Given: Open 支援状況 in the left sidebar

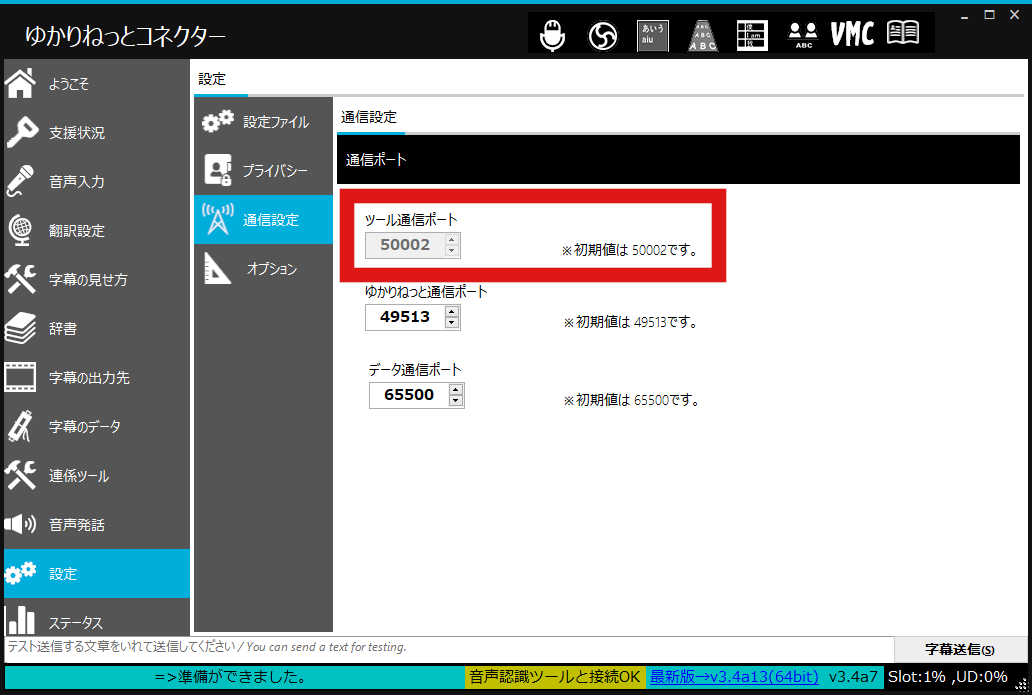Looking at the screenshot, I should pyautogui.click(x=97, y=132).
